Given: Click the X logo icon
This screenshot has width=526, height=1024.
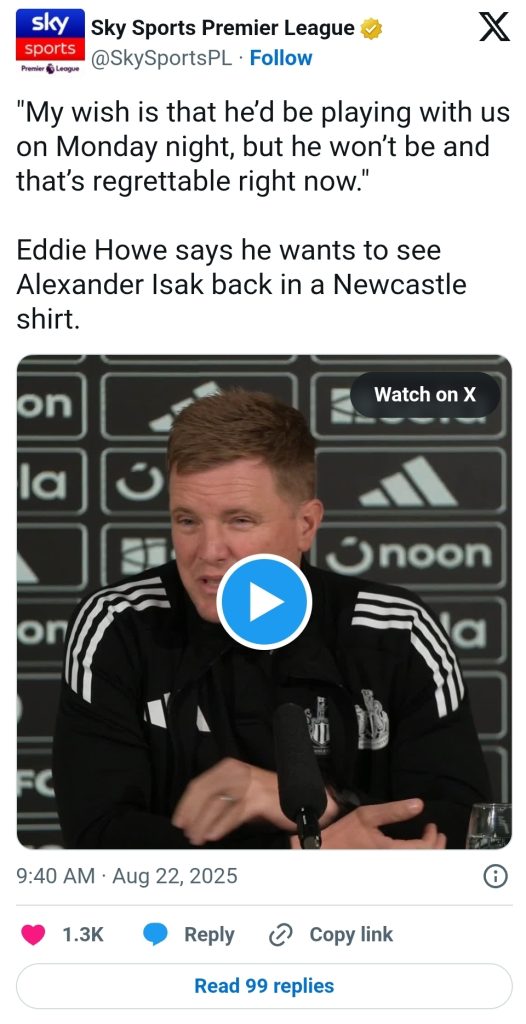Looking at the screenshot, I should (x=494, y=27).
